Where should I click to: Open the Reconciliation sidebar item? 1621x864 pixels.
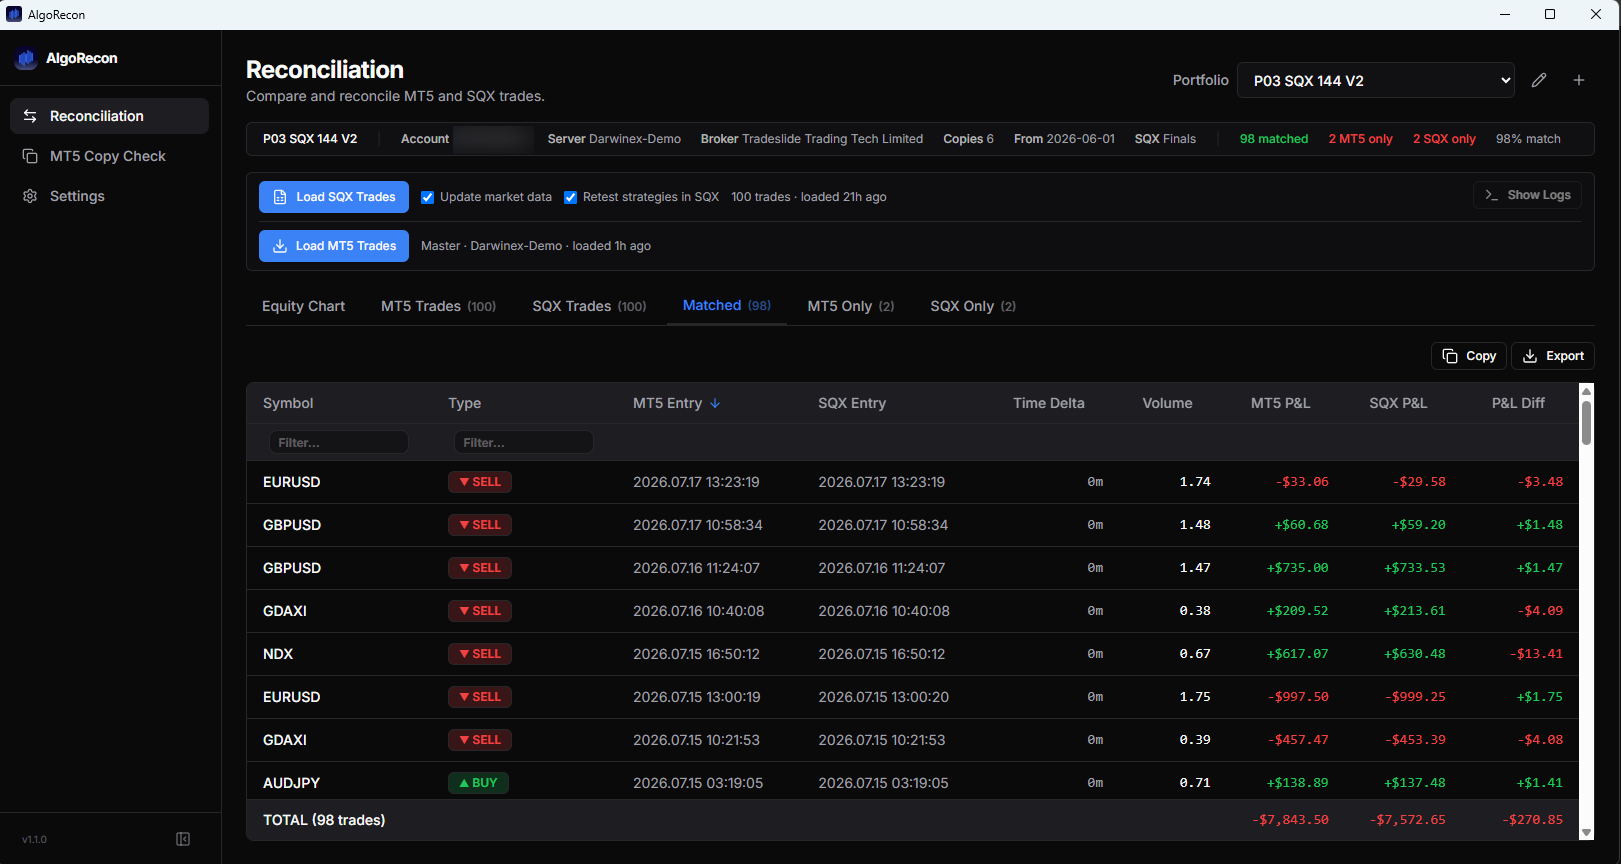[x=109, y=116]
